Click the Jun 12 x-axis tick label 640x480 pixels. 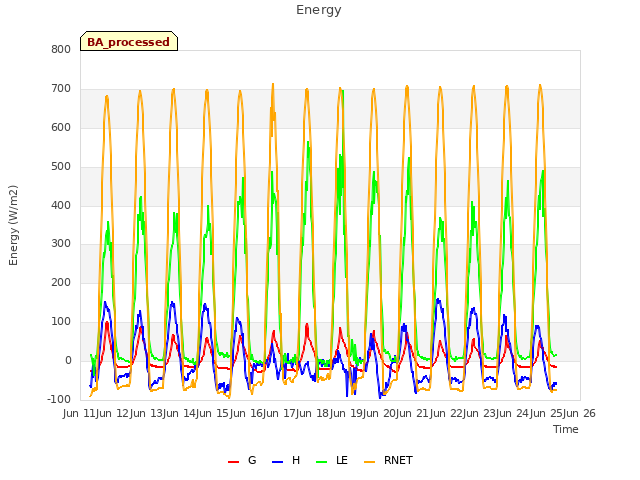(114, 413)
